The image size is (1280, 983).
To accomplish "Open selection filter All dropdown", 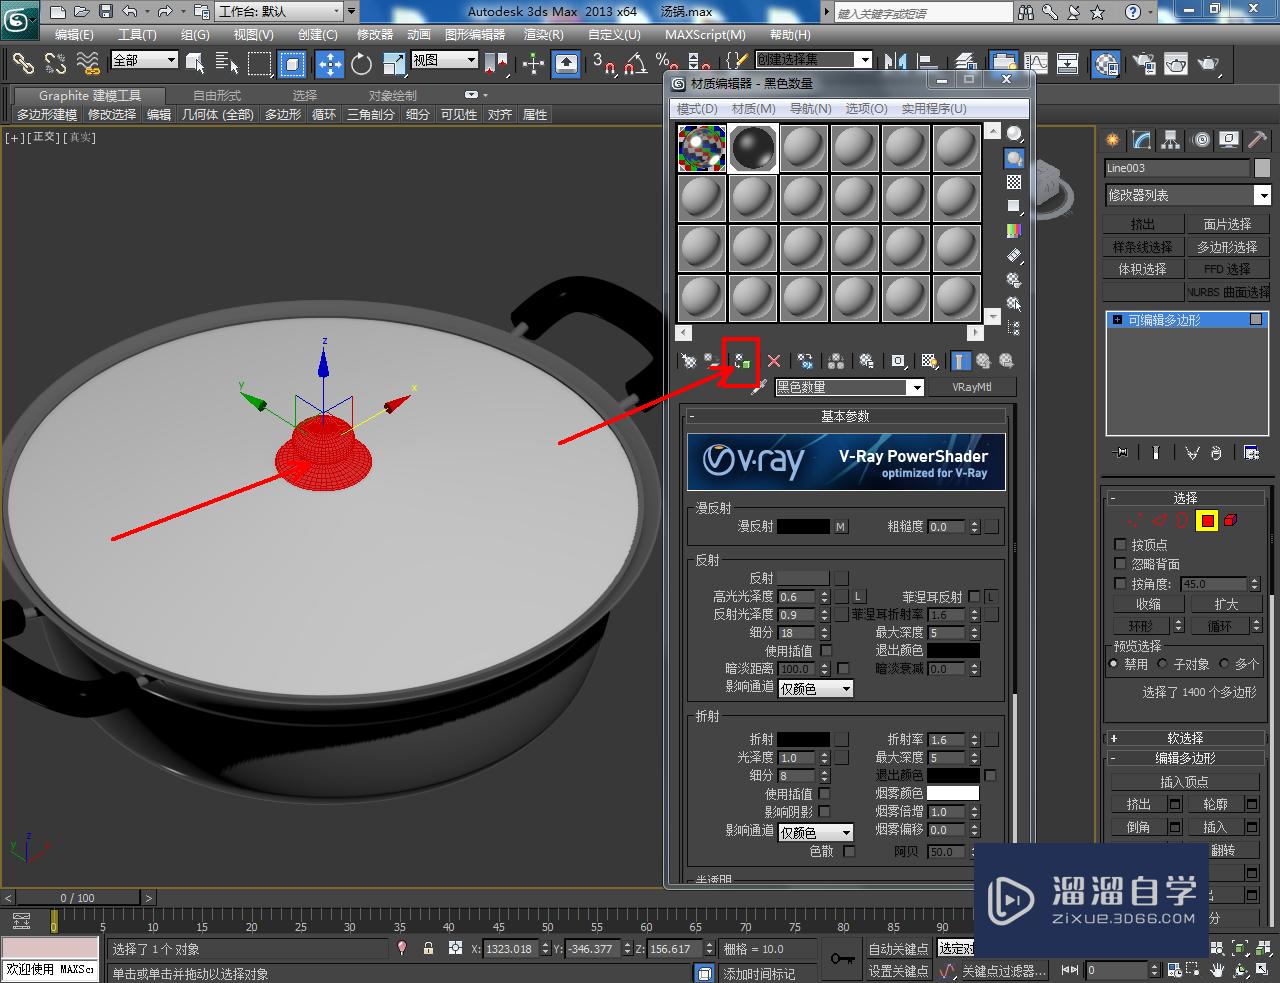I will tap(144, 60).
